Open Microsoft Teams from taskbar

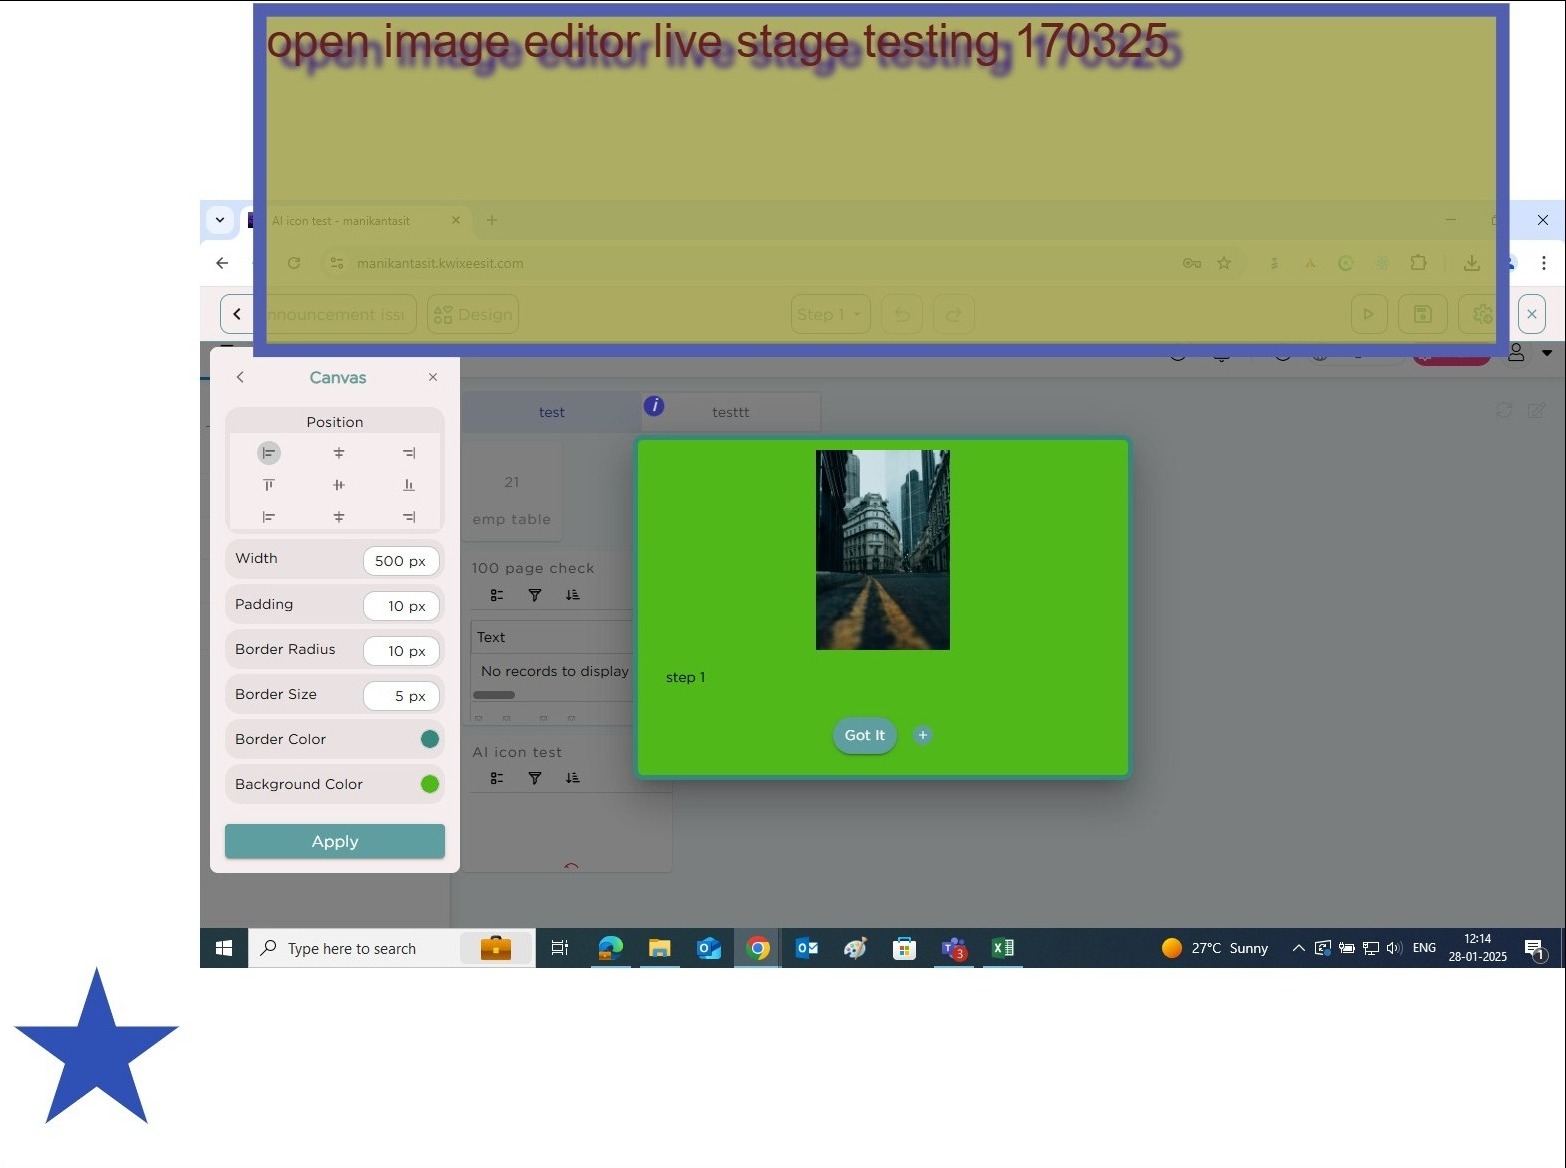coord(954,948)
